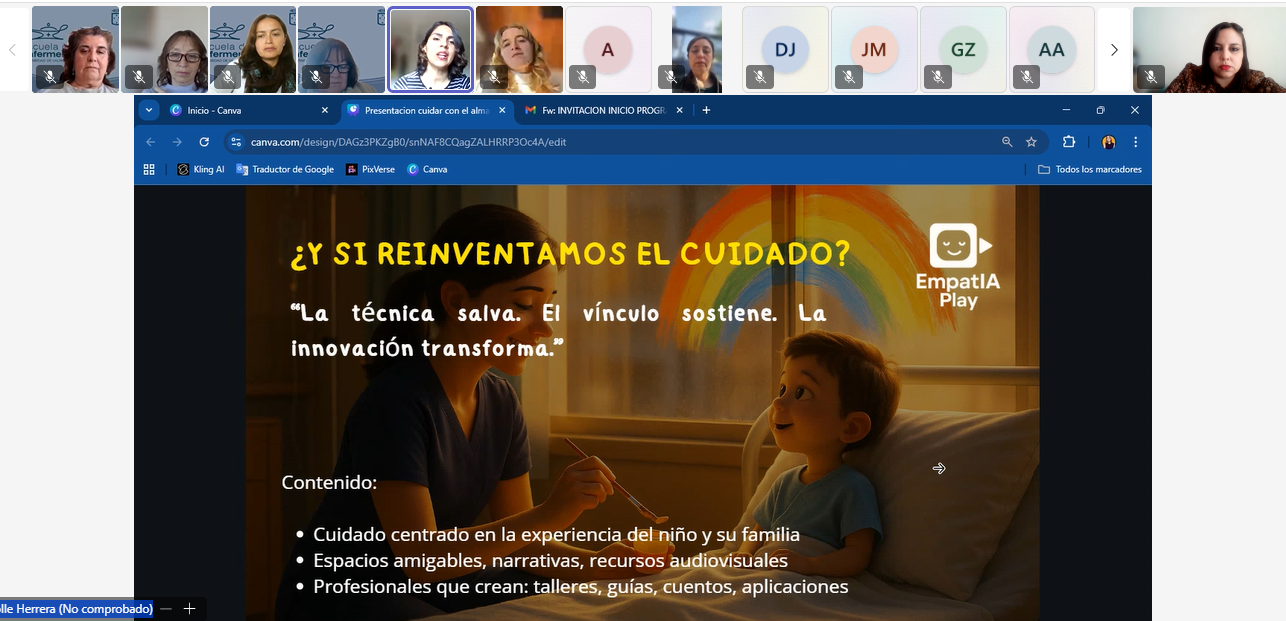The width and height of the screenshot is (1286, 621).
Task: Expand the tab search dropdown
Action: click(x=149, y=110)
